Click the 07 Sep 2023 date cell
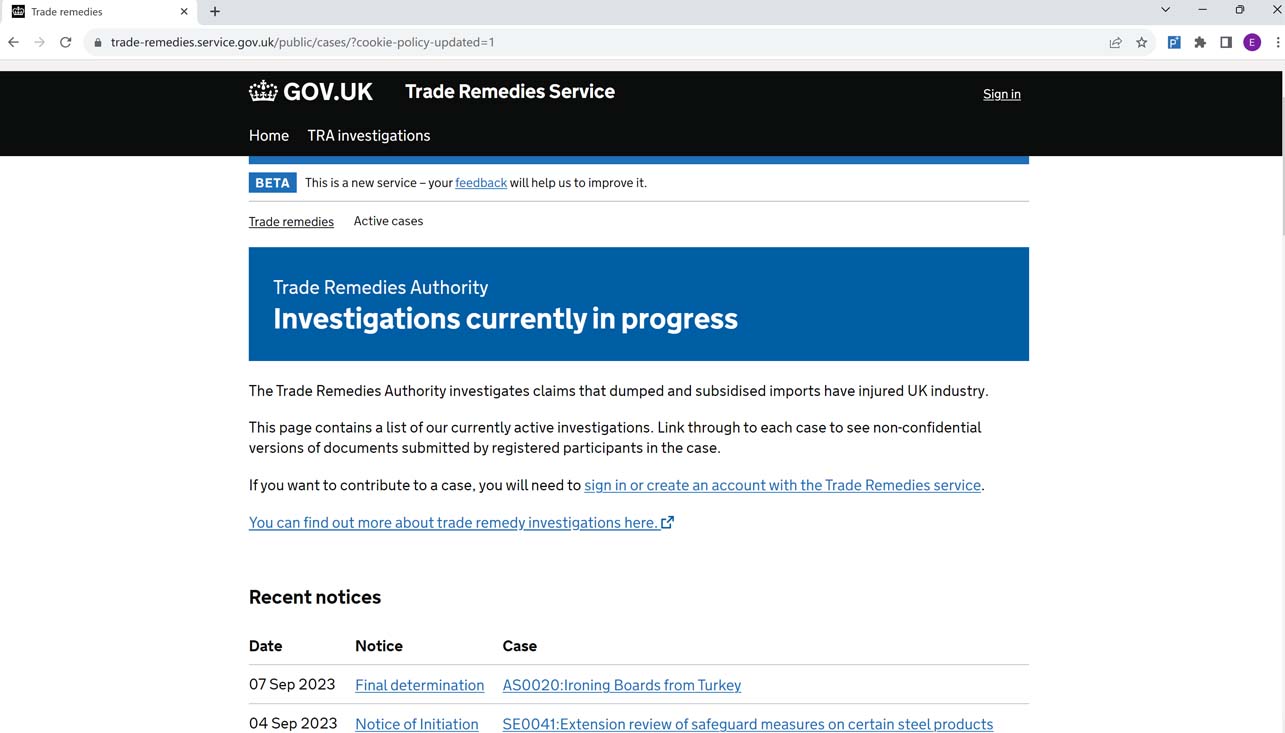Screen dimensions: 1285x733 tap(292, 684)
